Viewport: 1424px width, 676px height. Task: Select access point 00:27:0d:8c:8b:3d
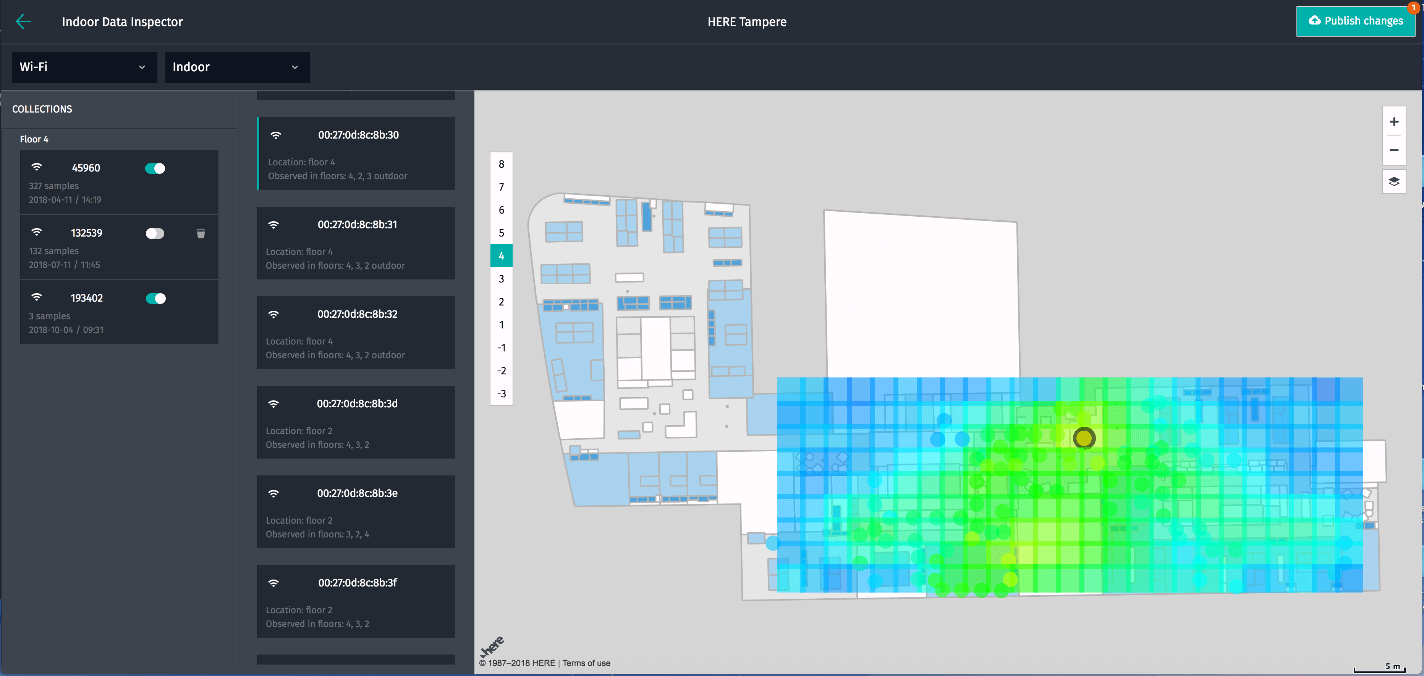(x=356, y=422)
